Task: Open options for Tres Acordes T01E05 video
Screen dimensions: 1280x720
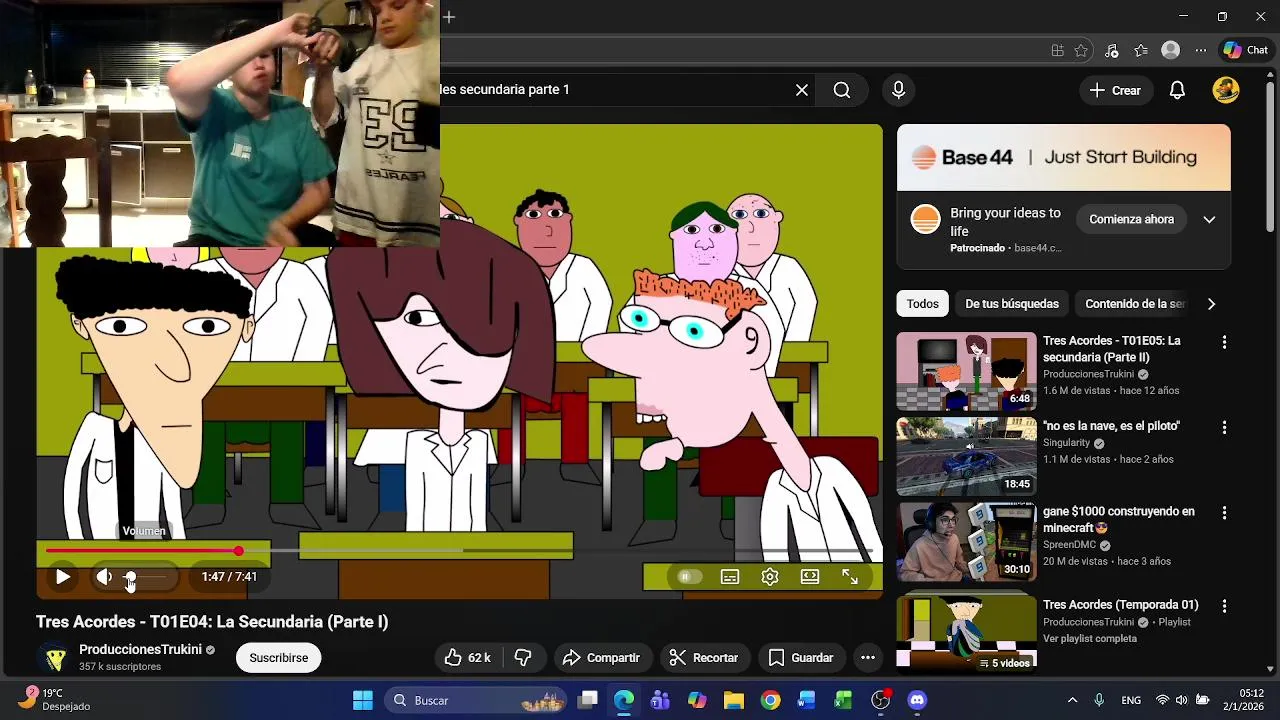Action: click(1224, 342)
